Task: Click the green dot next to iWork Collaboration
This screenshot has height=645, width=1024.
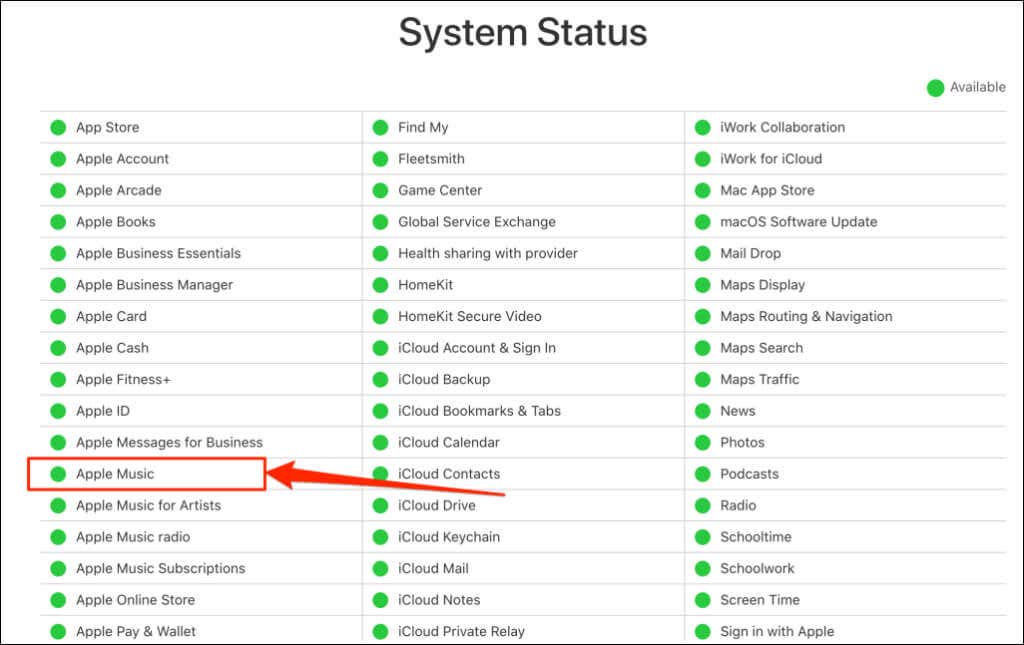Action: coord(703,127)
